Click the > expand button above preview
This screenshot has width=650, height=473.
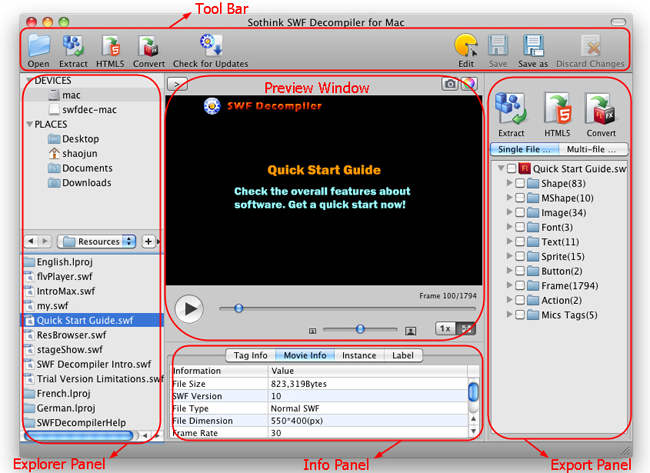(x=177, y=84)
